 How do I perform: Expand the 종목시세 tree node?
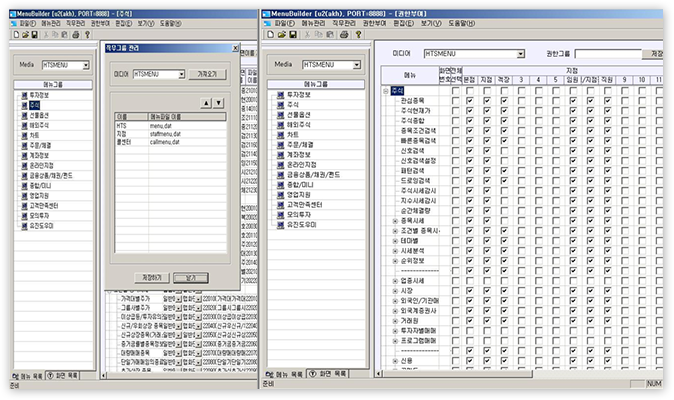[x=395, y=221]
